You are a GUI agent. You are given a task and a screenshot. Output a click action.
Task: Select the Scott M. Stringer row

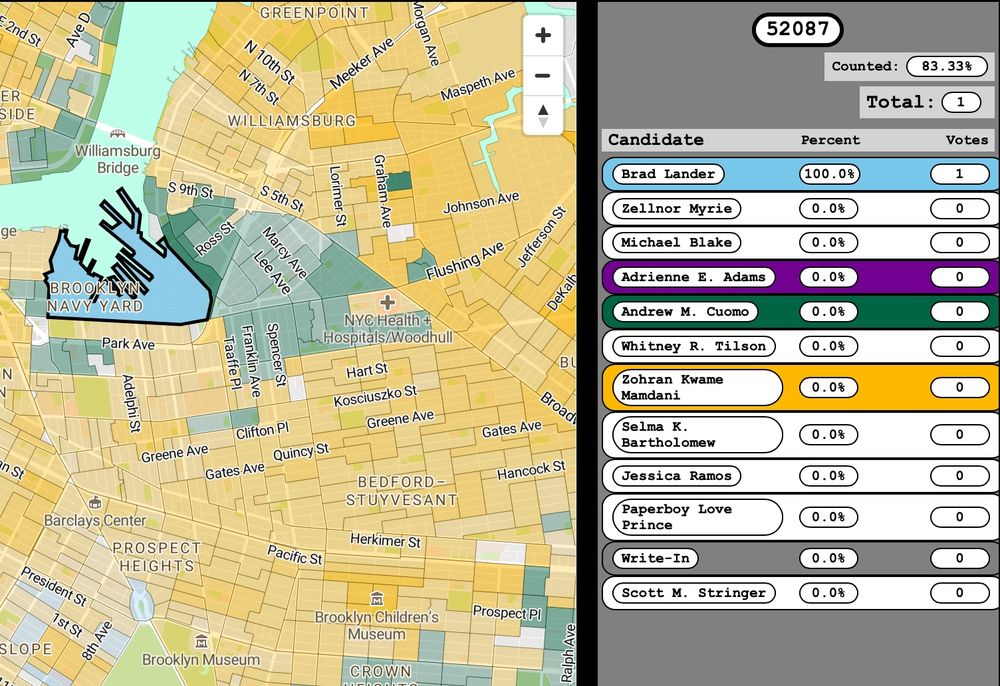tap(800, 593)
